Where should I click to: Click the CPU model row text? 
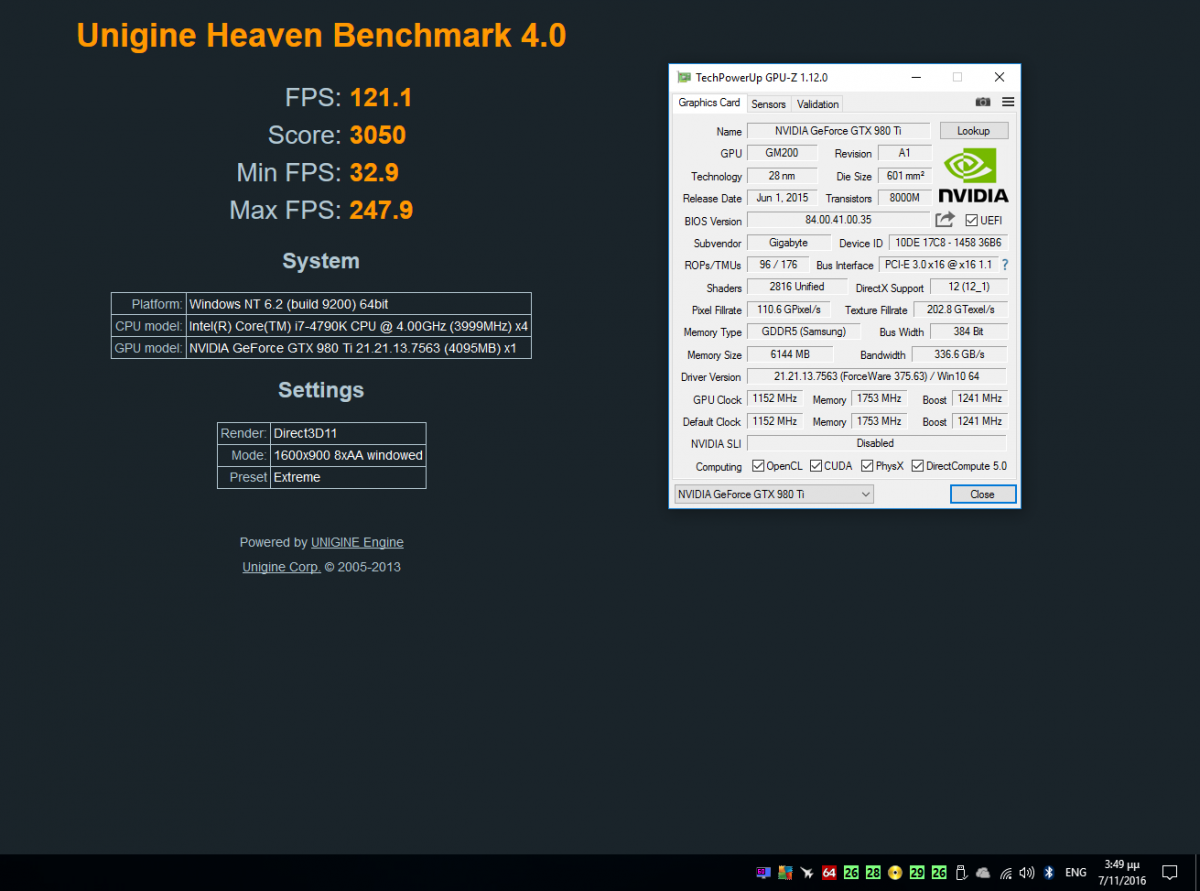[359, 326]
